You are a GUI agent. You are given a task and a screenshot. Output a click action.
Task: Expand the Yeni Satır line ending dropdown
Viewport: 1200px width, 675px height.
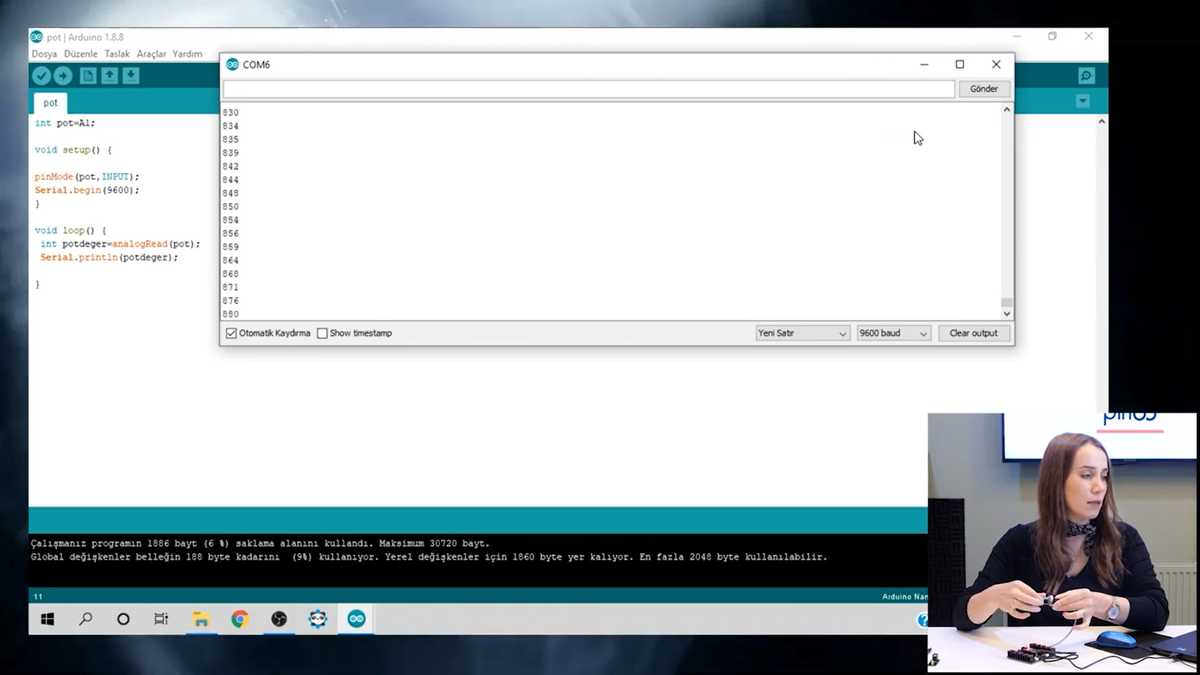(x=802, y=333)
